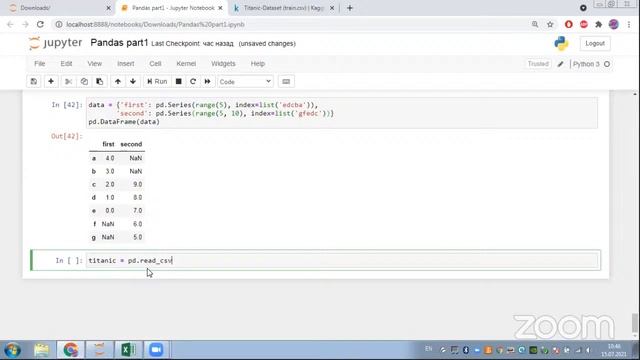The width and height of the screenshot is (640, 360).
Task: Interrupt the kernel with the stop icon
Action: (178, 81)
